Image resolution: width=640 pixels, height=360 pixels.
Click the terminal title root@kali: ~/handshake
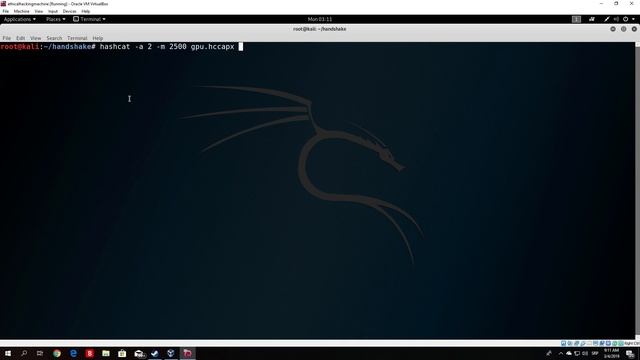(x=320, y=29)
